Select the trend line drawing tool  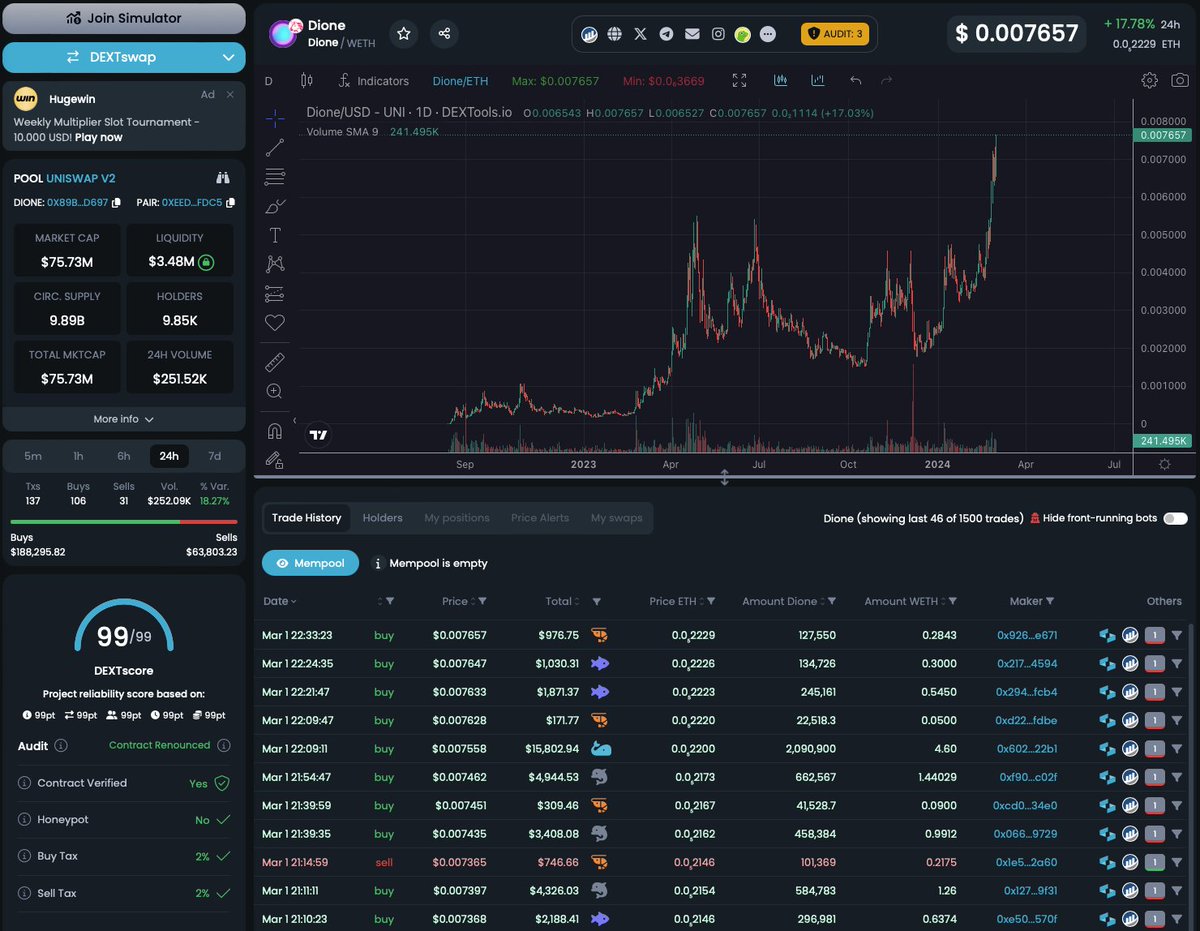(x=275, y=148)
